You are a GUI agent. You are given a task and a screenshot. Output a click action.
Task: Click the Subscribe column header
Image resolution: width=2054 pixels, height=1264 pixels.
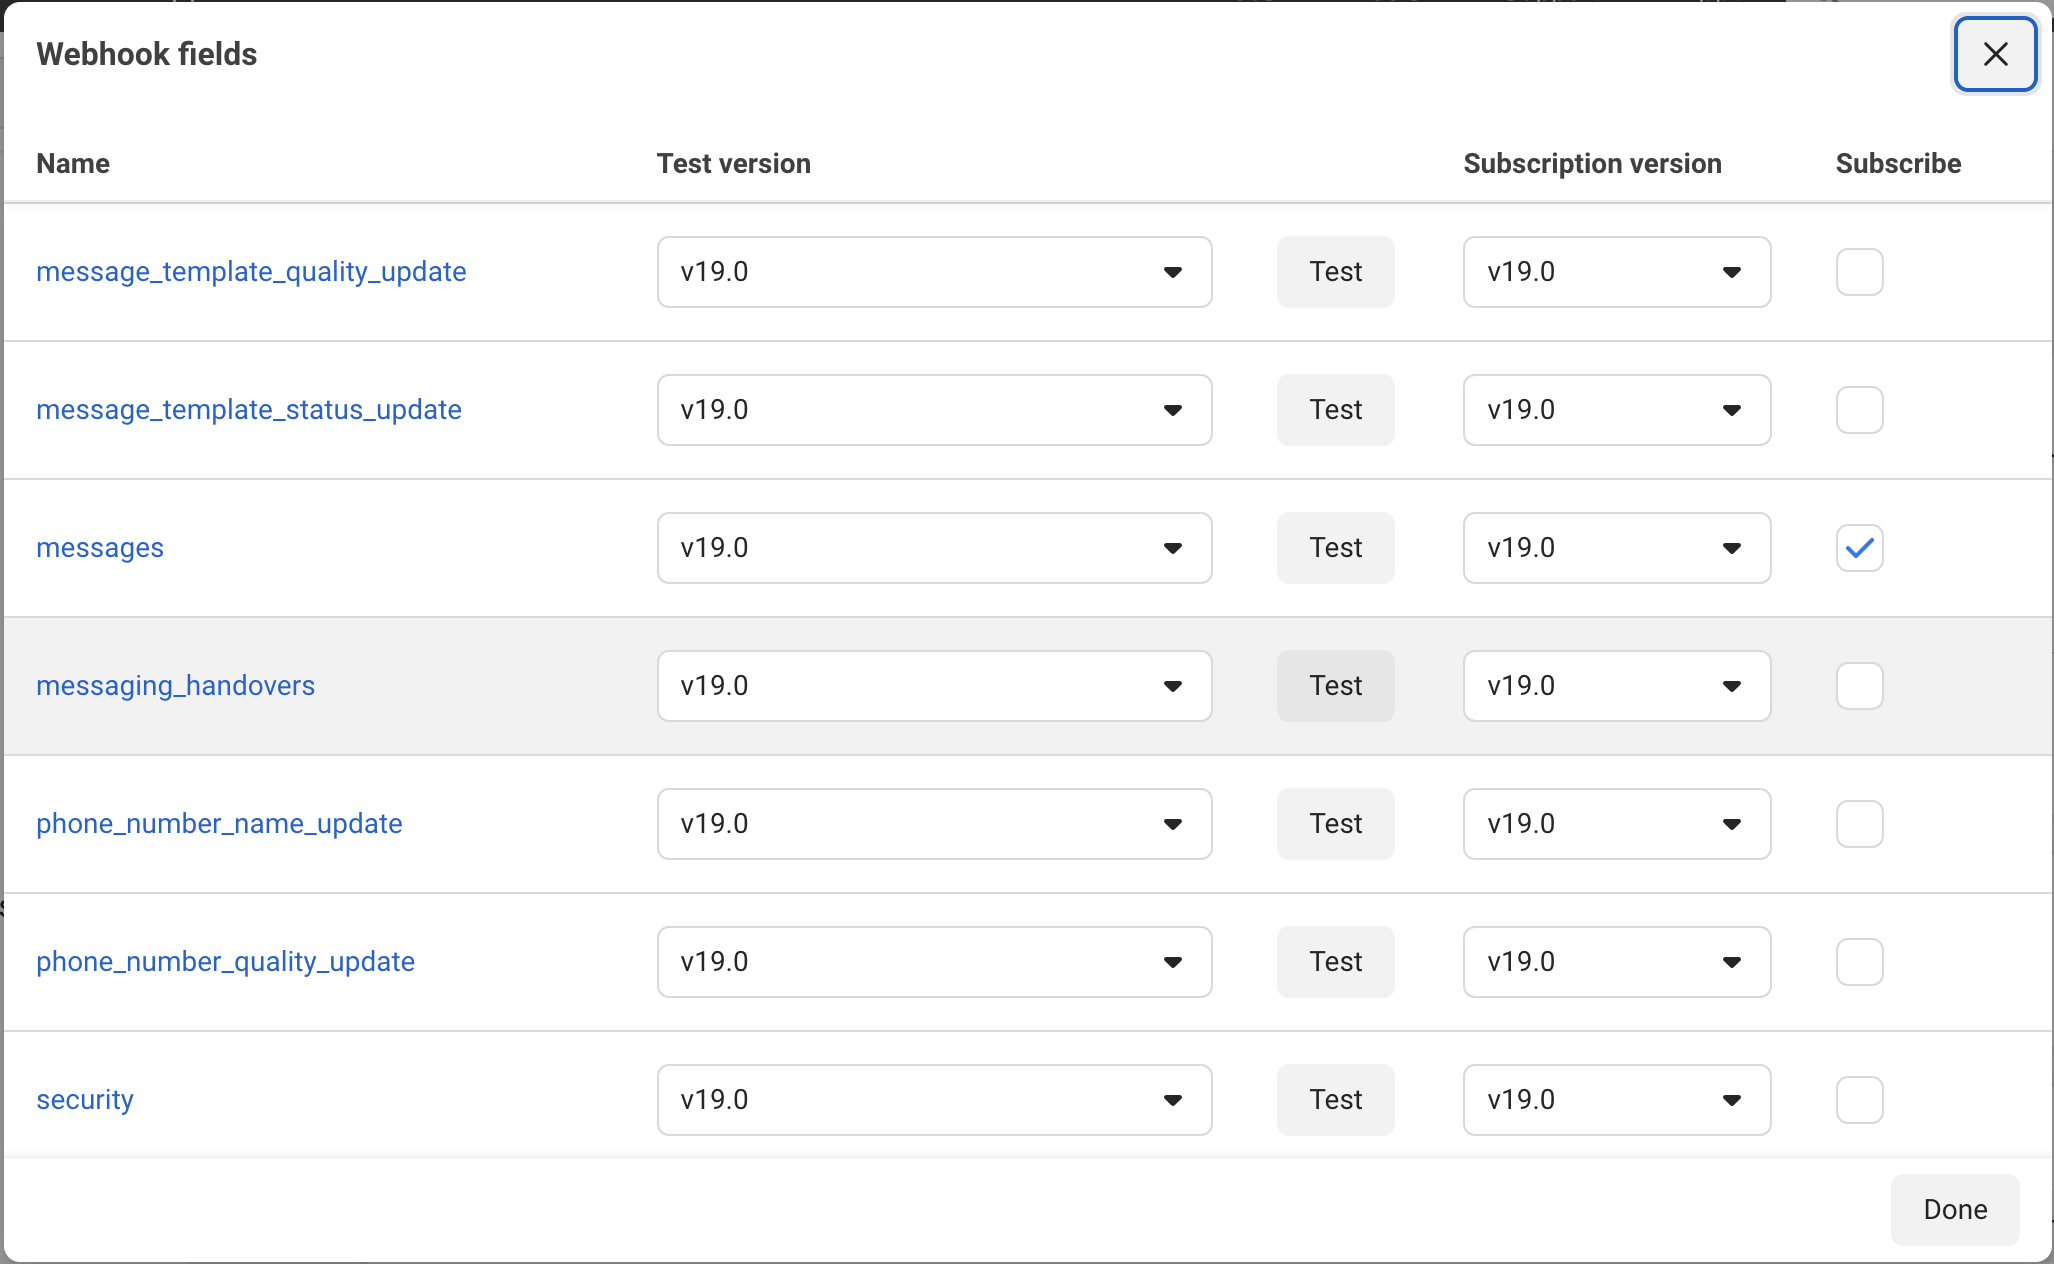1898,164
